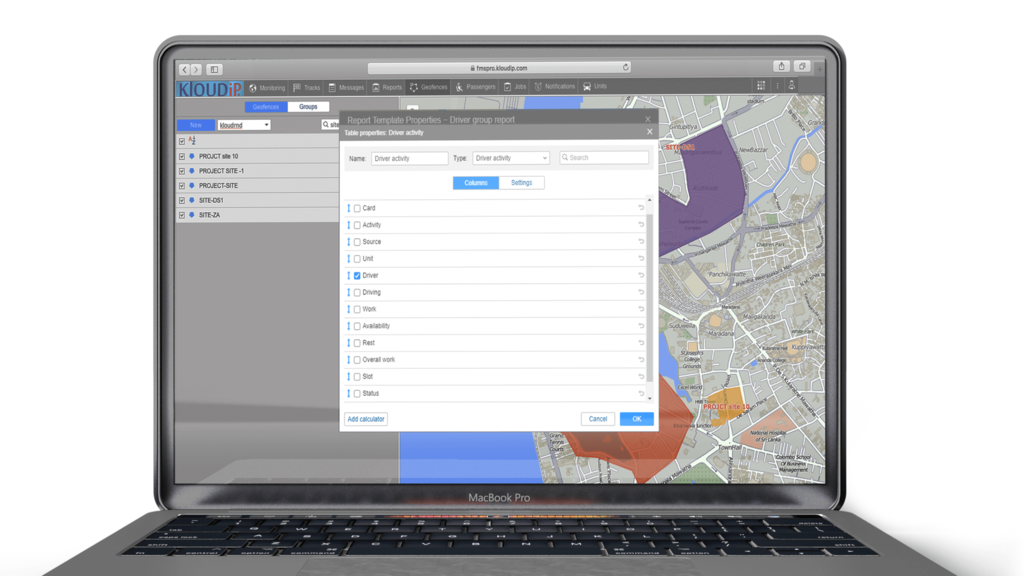1024x576 pixels.
Task: Open the Monitoring tab
Action: [267, 88]
